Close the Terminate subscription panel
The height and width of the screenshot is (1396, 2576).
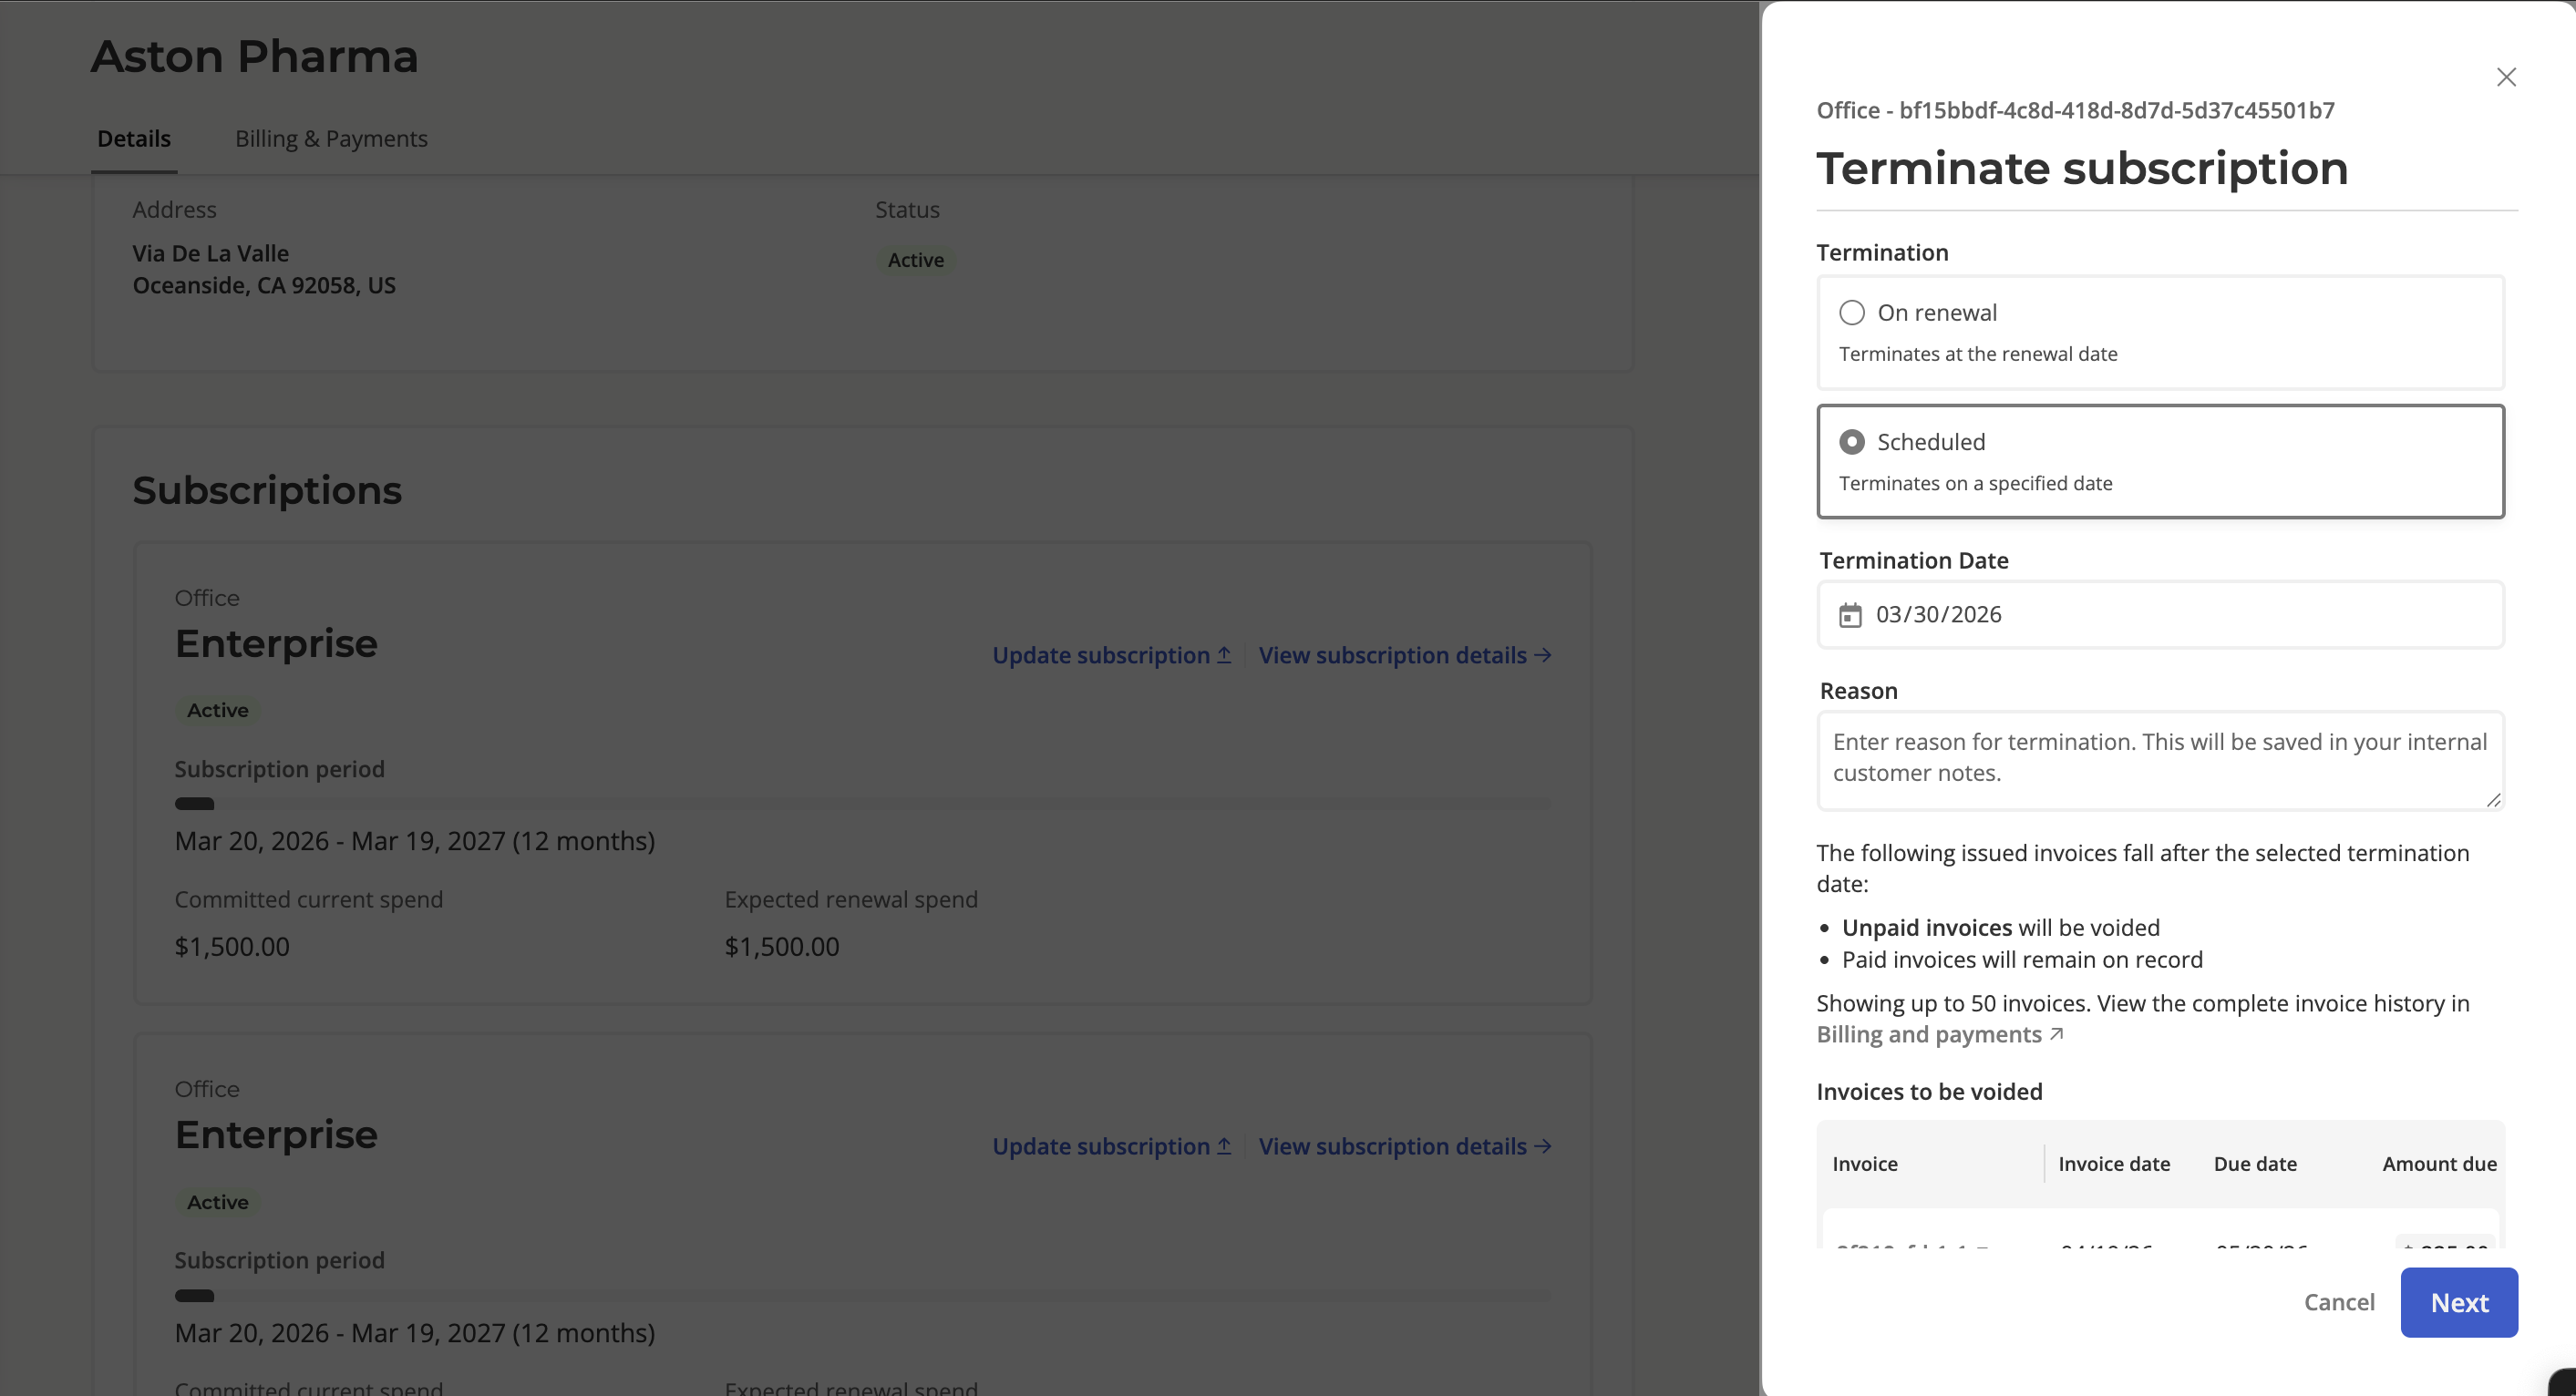[x=2505, y=77]
